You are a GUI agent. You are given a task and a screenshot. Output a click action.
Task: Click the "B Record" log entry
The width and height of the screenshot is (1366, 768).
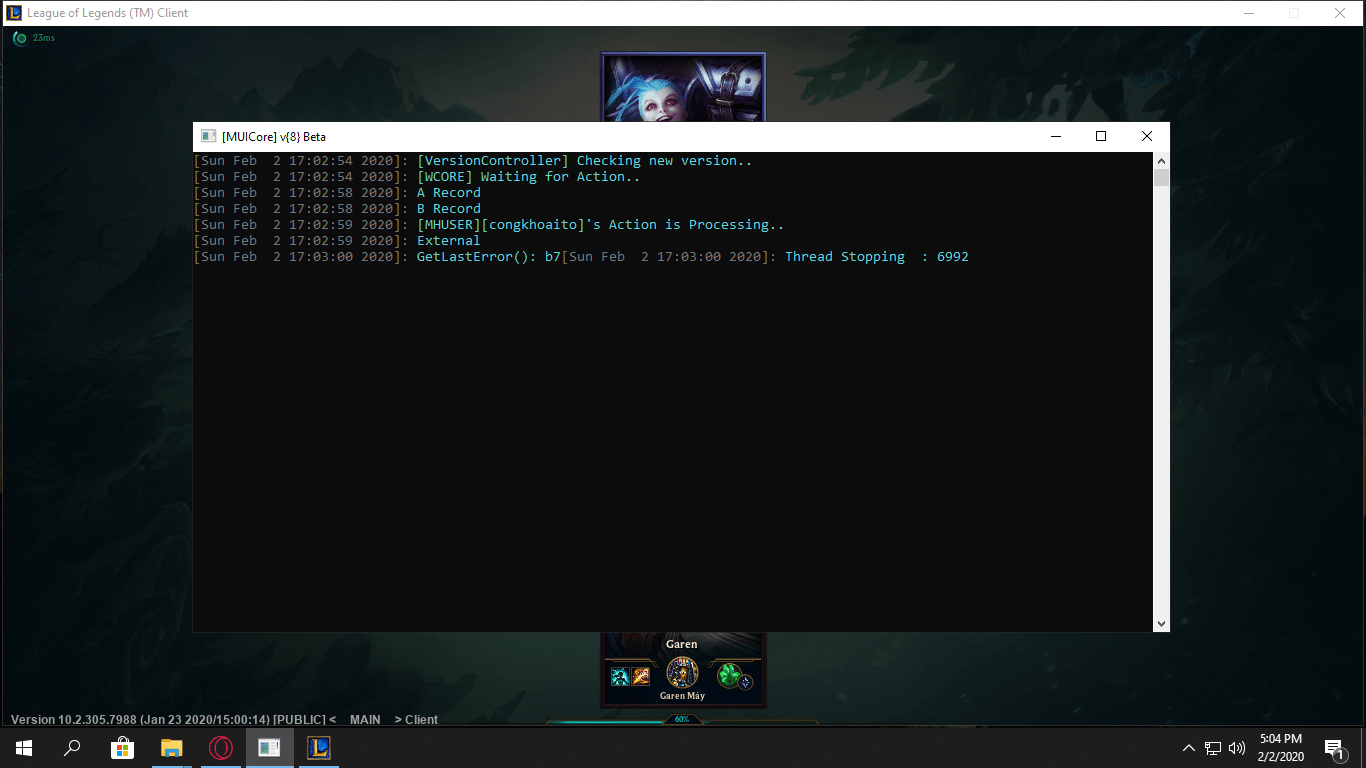[449, 209]
